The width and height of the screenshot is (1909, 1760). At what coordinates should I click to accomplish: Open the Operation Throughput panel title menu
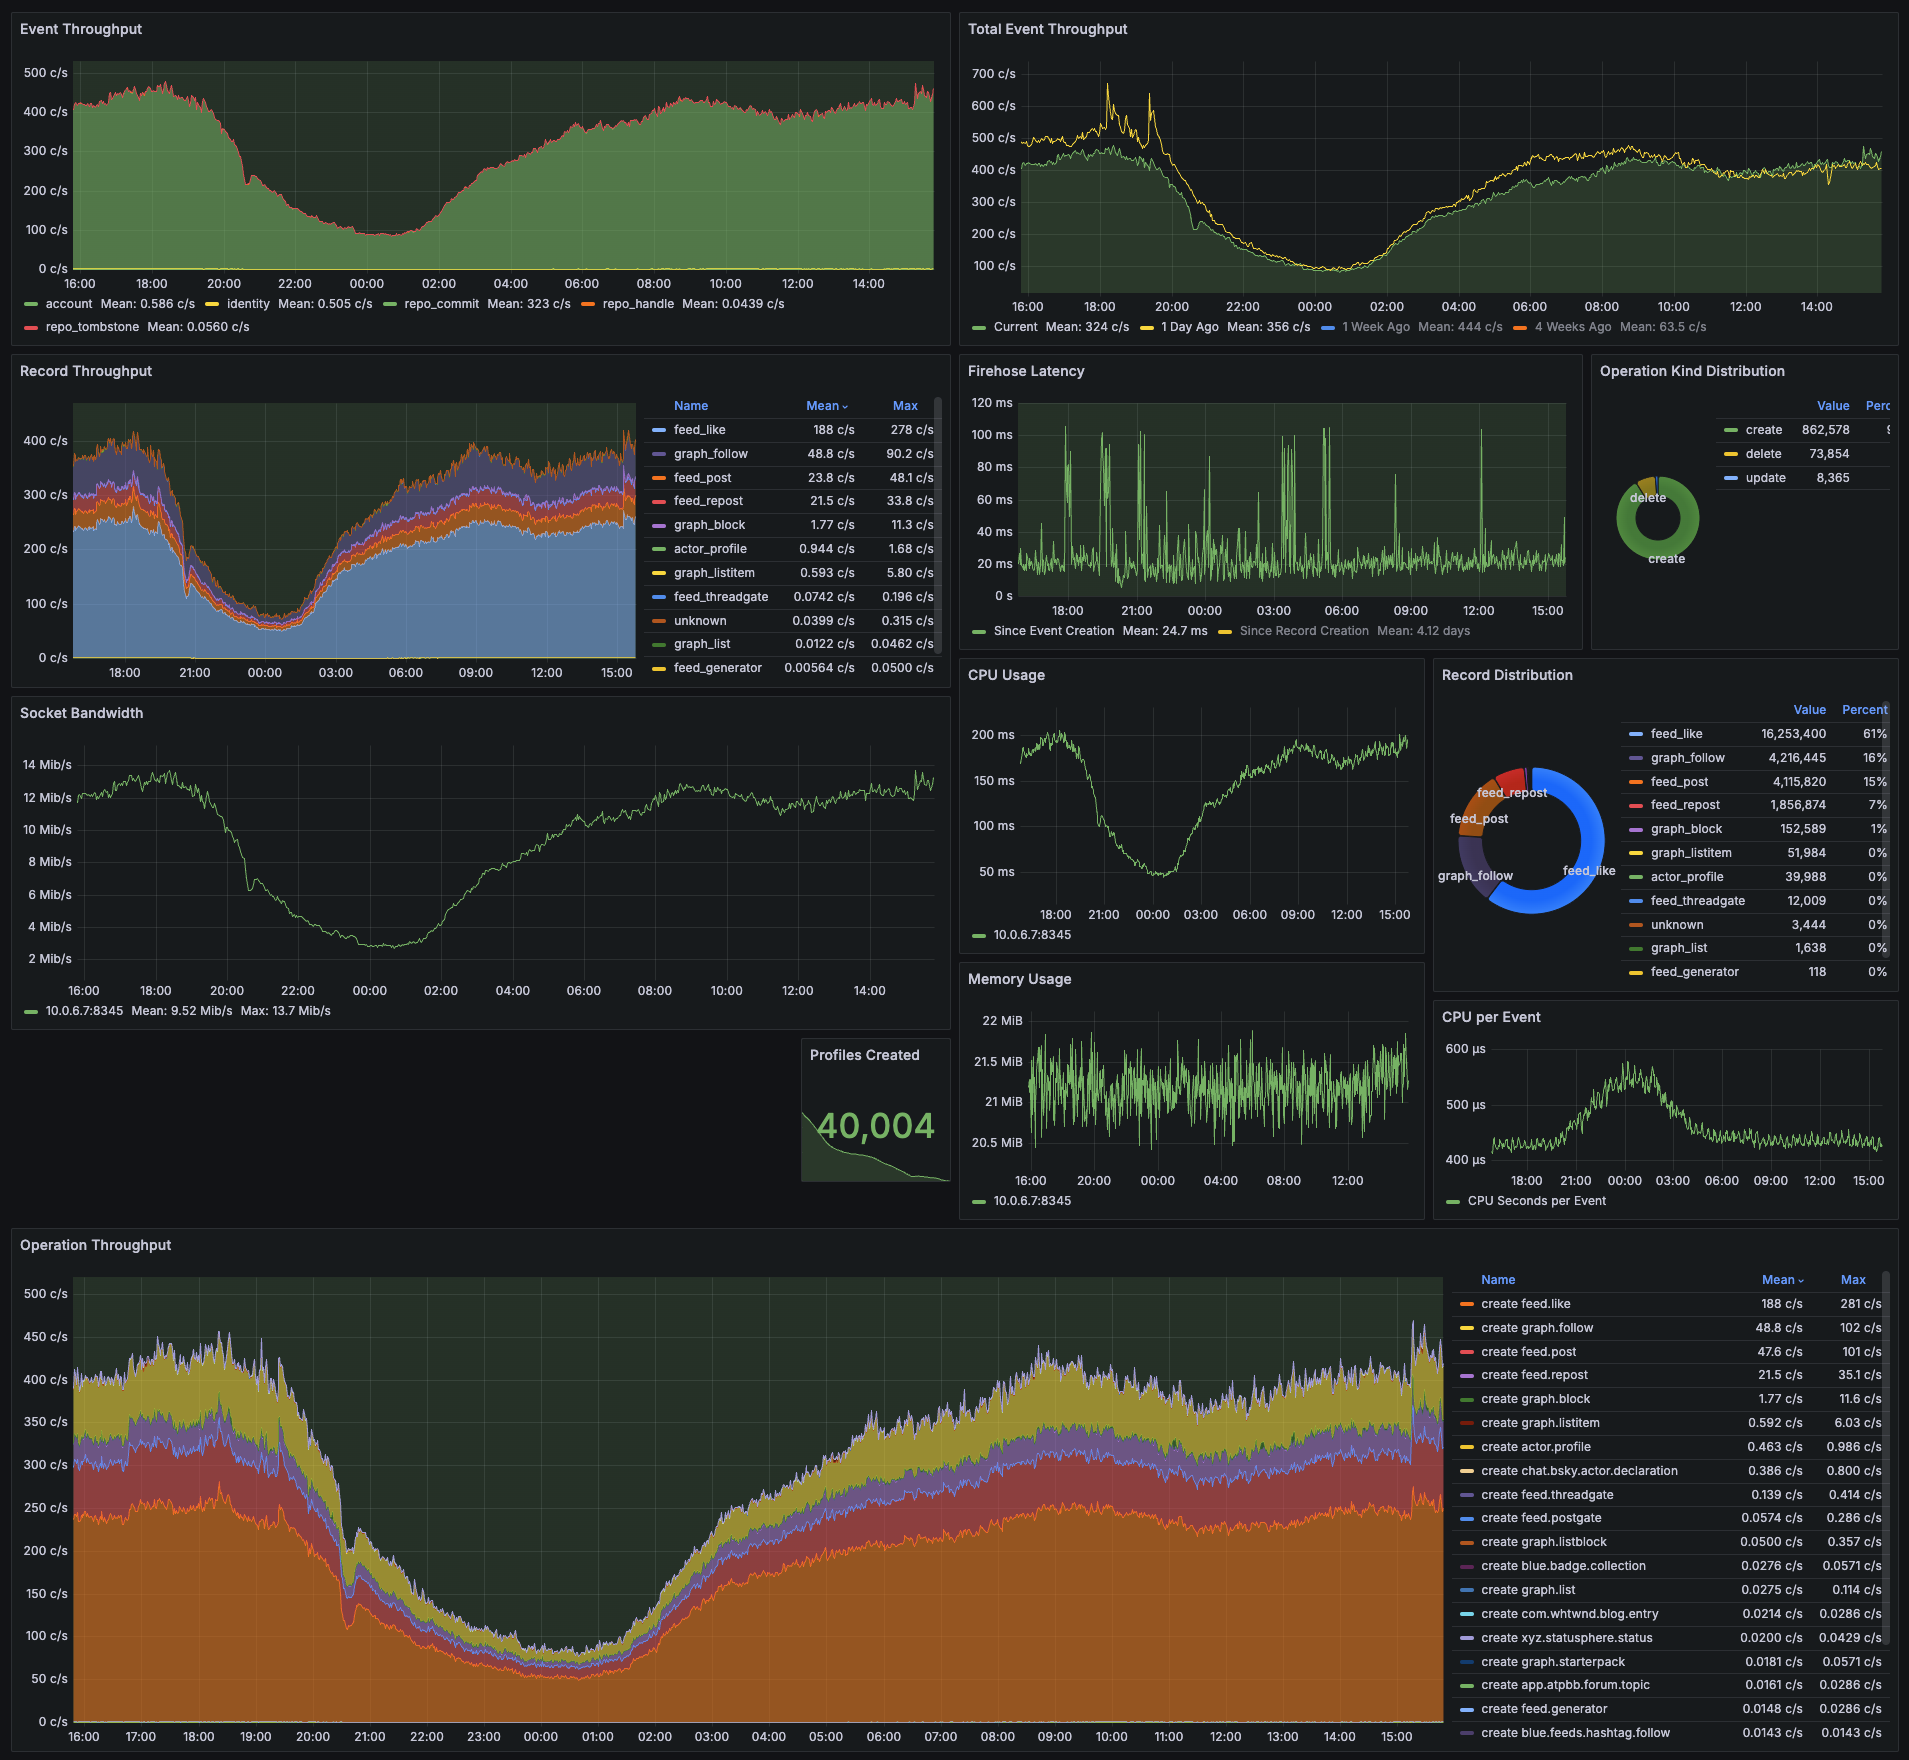pos(95,1245)
